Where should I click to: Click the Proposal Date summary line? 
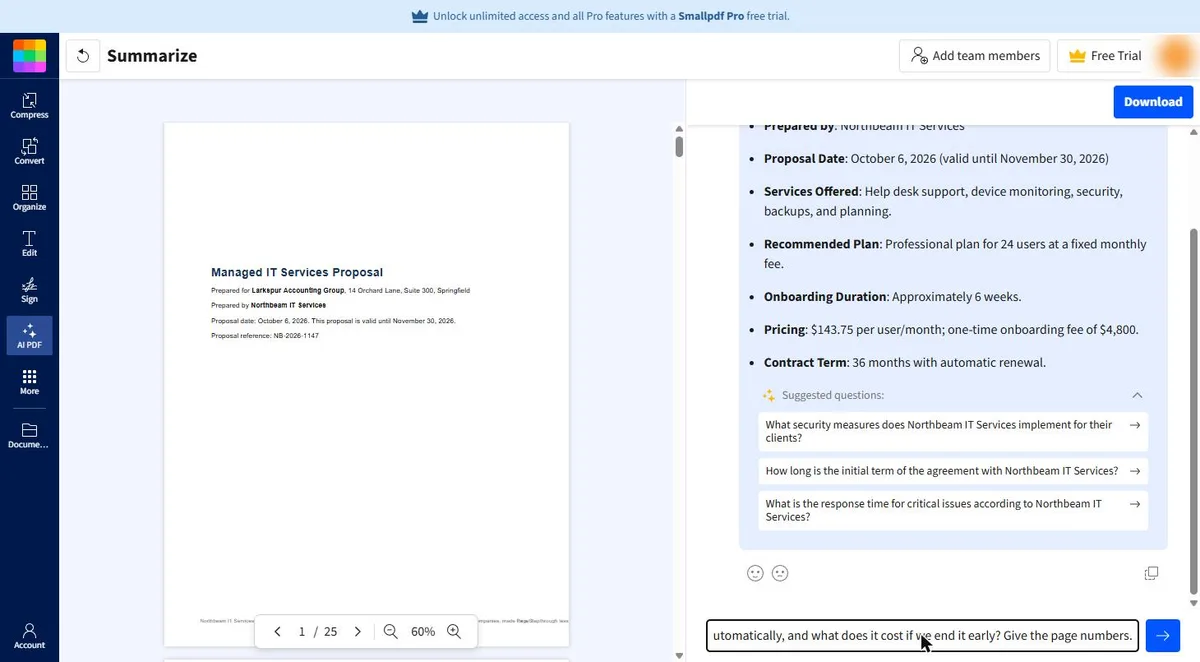tap(936, 158)
